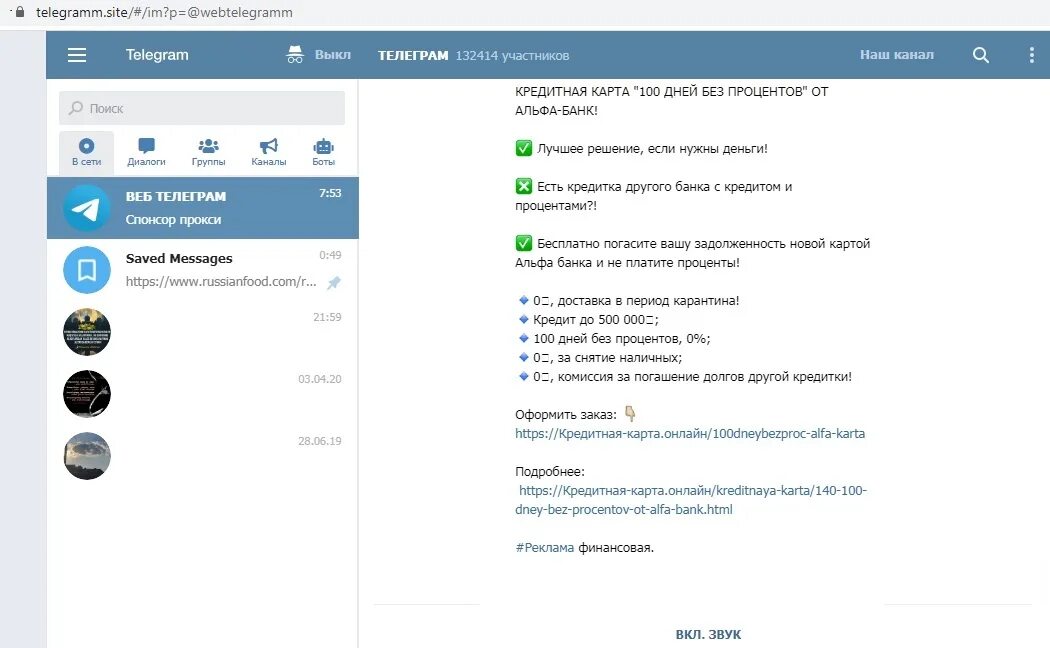The image size is (1050, 648).
Task: Switch to the Диалоги tab
Action: point(147,152)
